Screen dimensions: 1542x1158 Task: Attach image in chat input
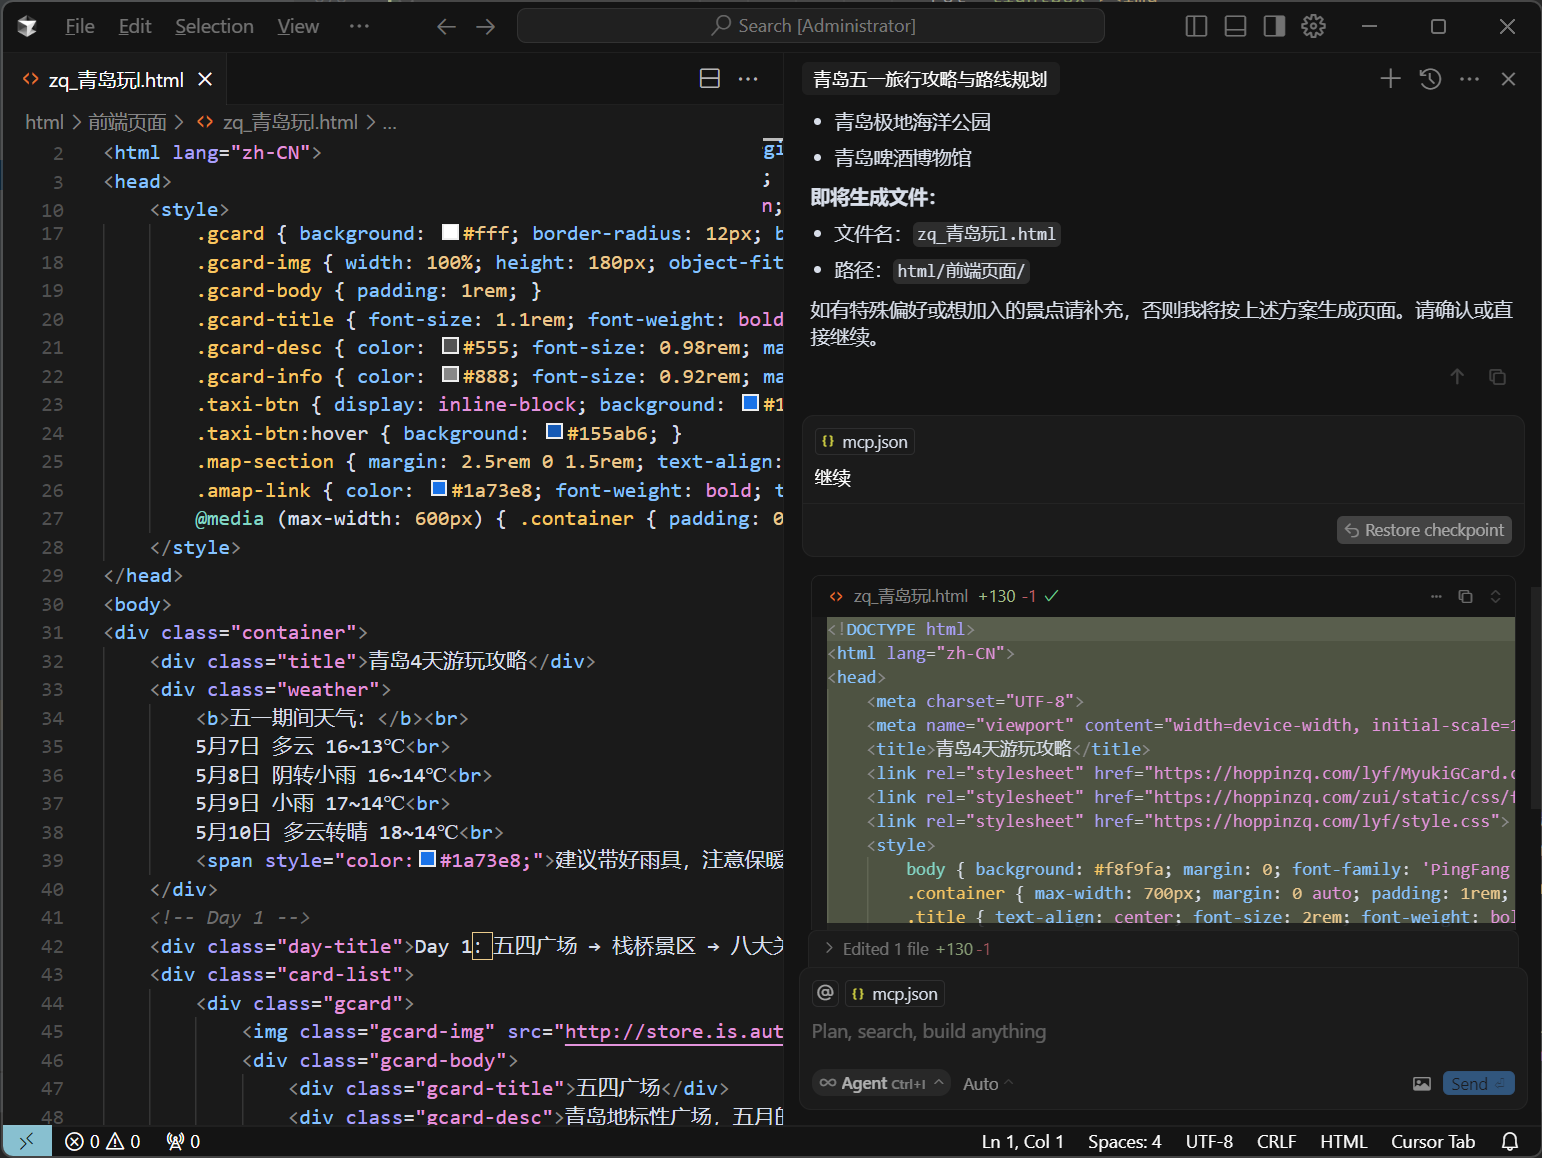[1421, 1084]
